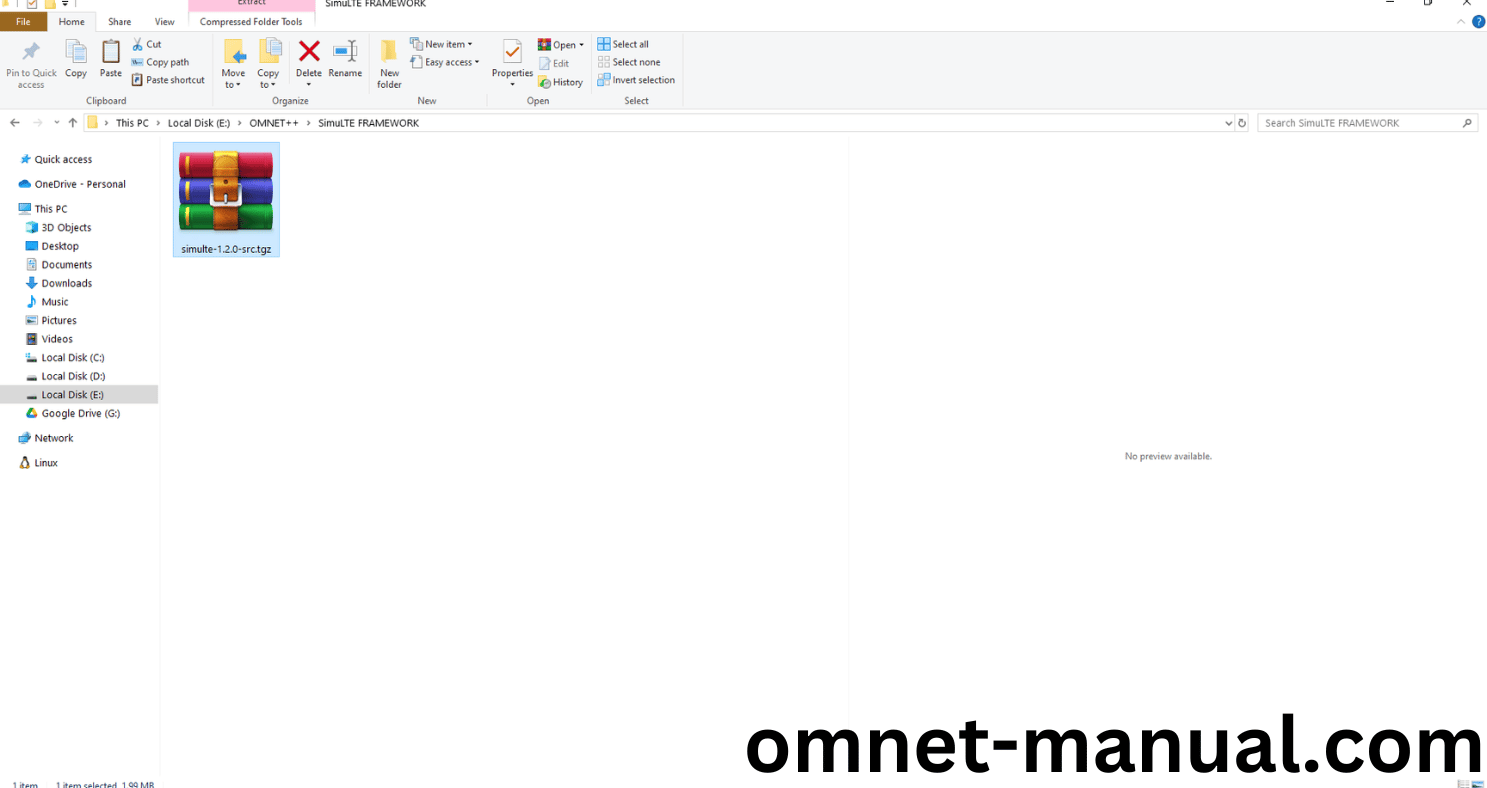The image size is (1487, 788).
Task: Click the Search SimuLTE FRAMEWORK box
Action: coord(1360,123)
